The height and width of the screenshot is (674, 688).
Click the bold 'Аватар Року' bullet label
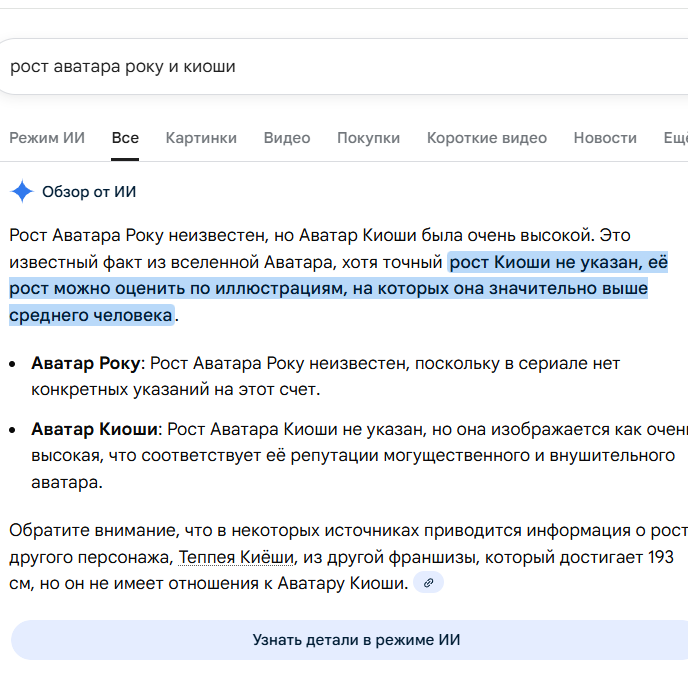[x=86, y=363]
